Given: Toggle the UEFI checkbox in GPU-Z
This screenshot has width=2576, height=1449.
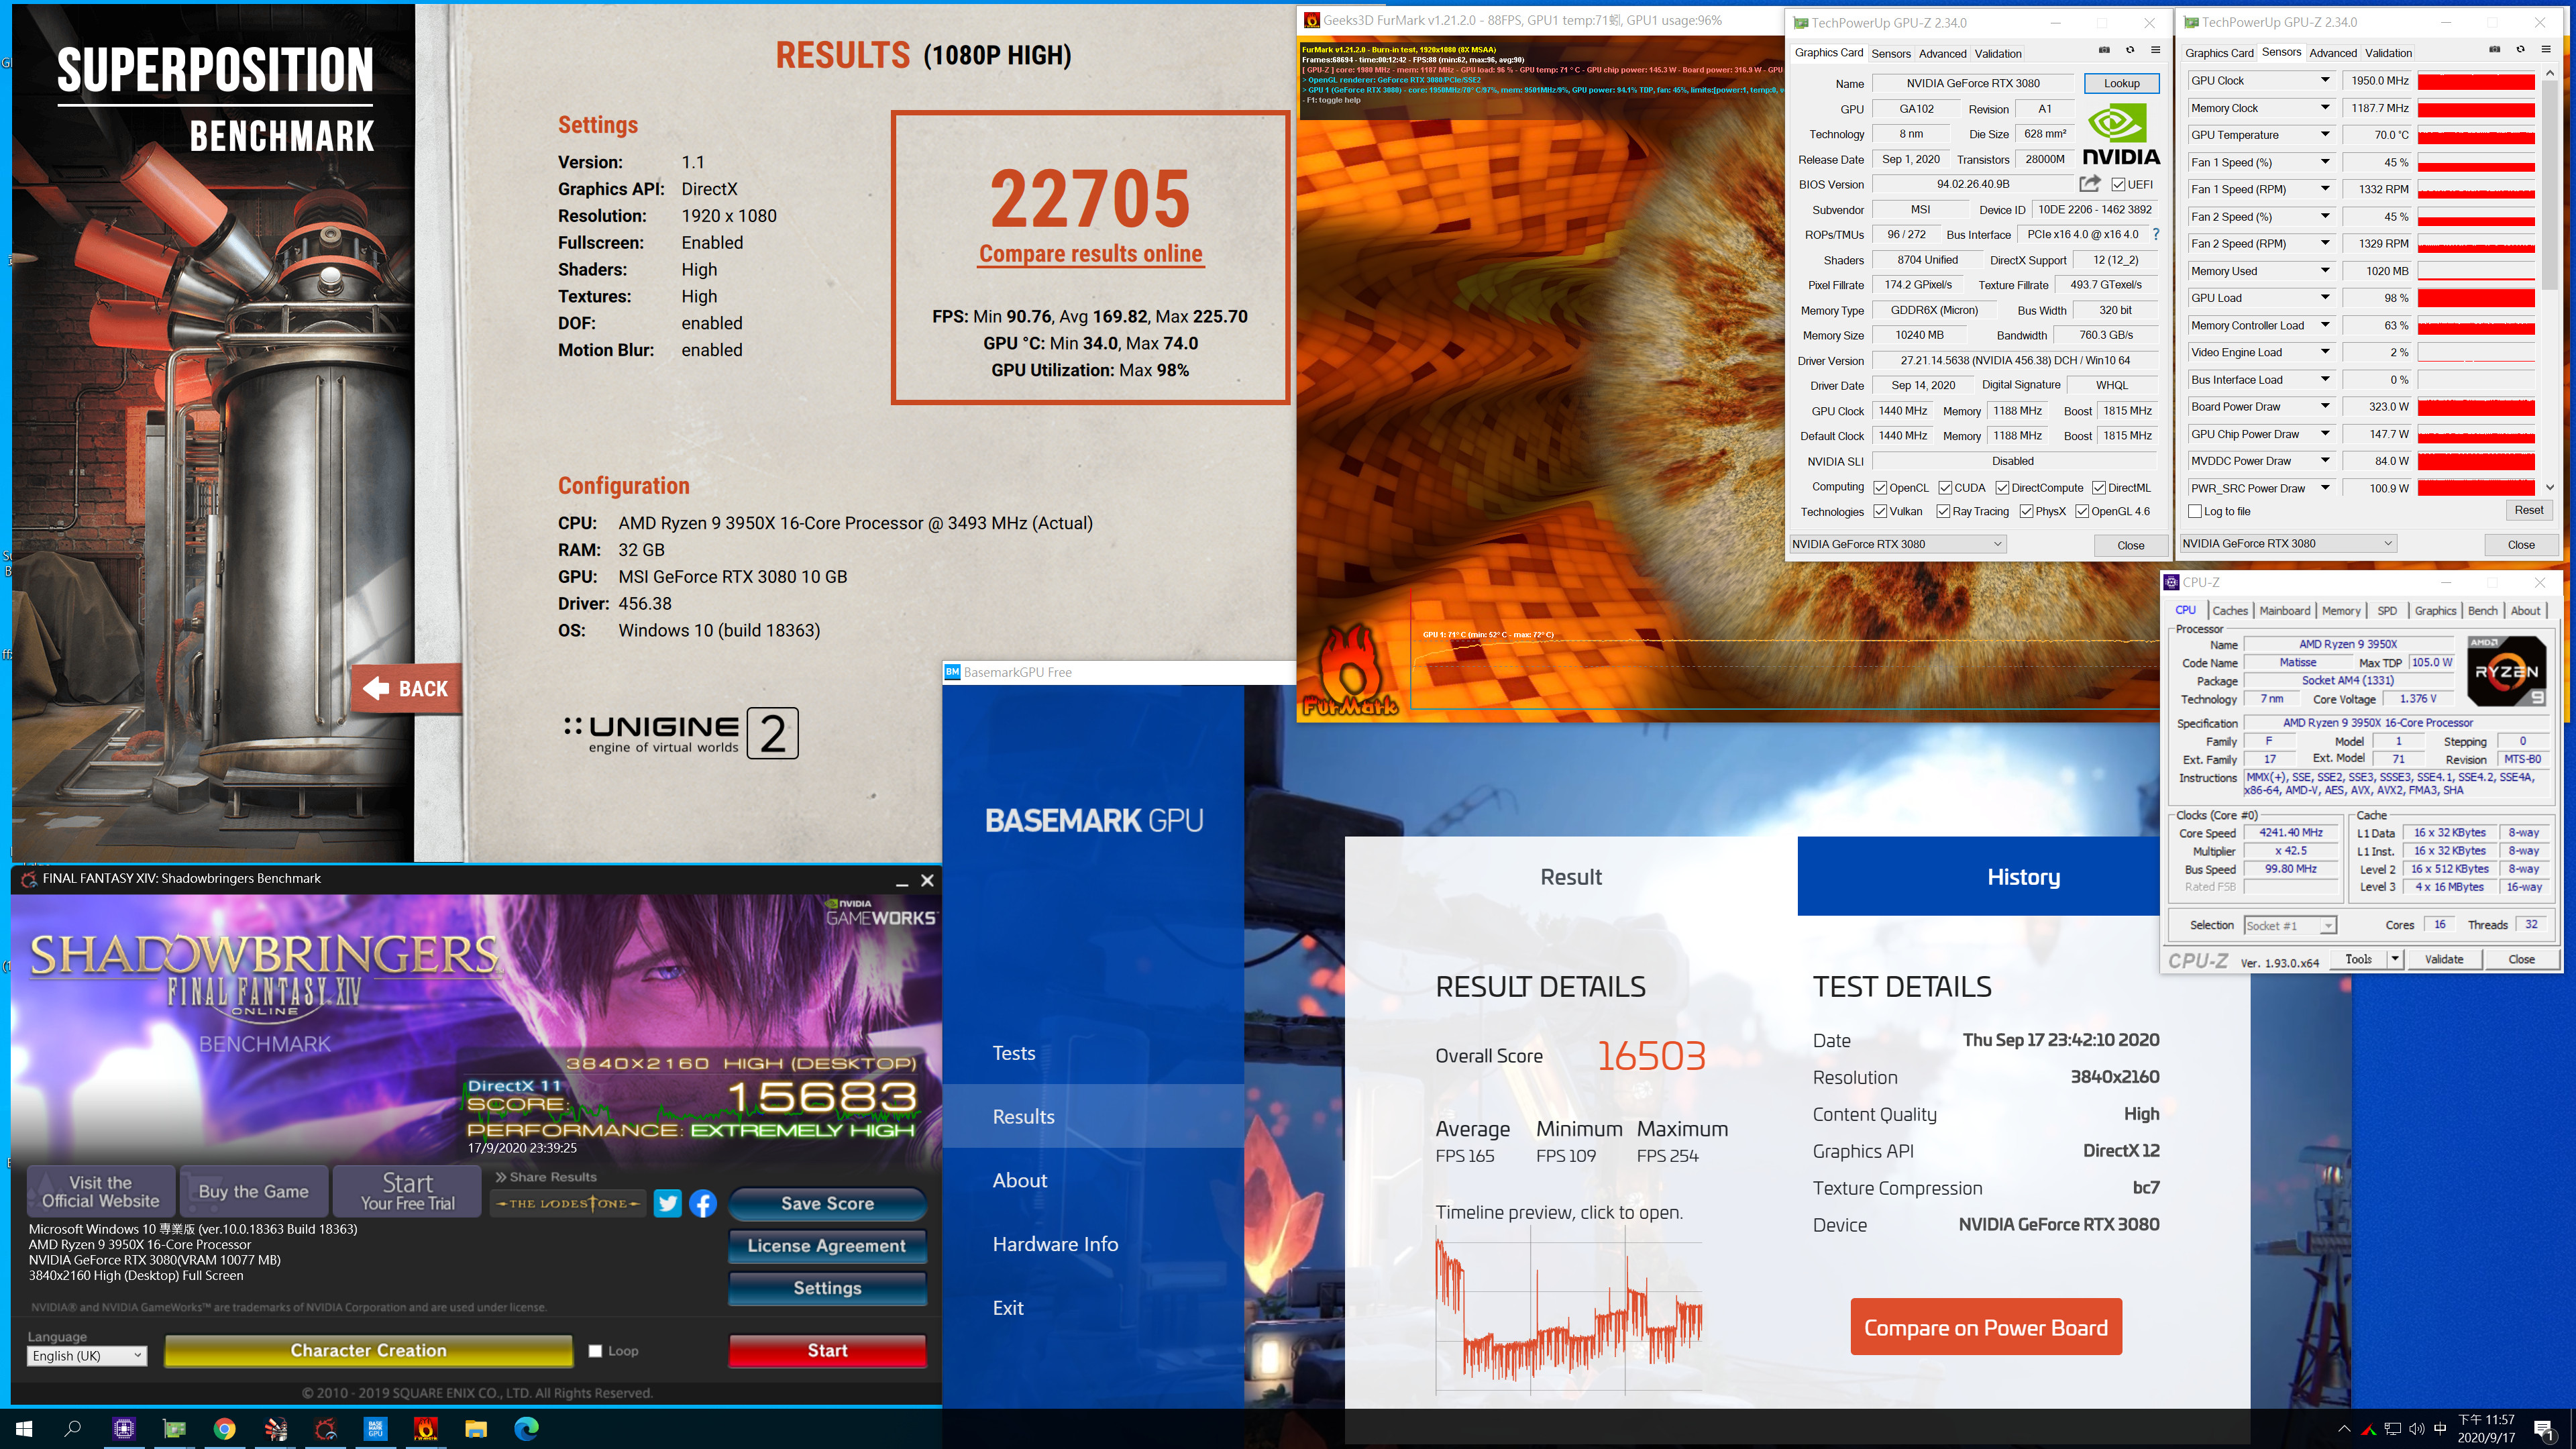Looking at the screenshot, I should point(2119,184).
